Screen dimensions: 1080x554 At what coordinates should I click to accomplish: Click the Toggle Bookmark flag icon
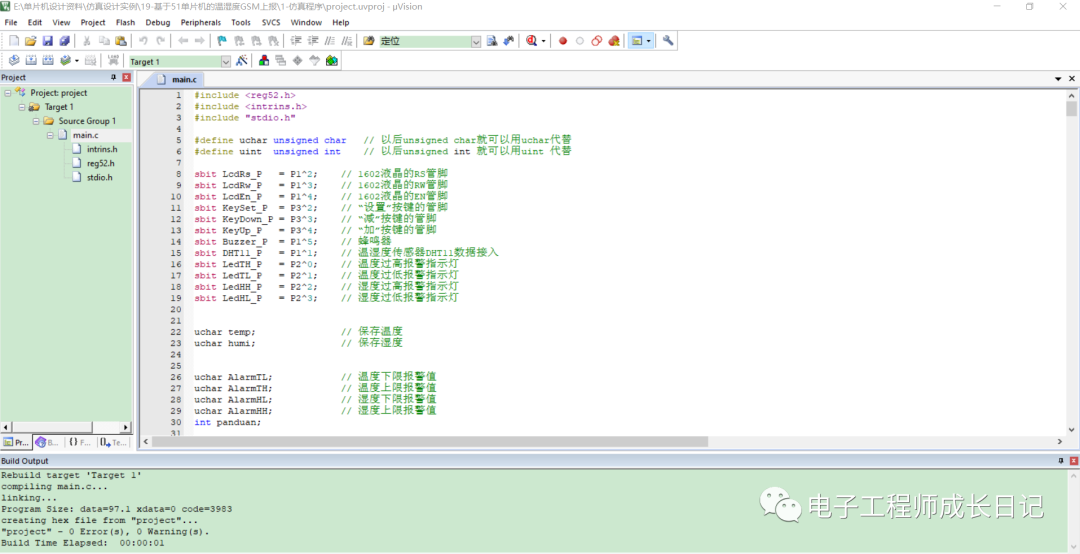pos(222,41)
